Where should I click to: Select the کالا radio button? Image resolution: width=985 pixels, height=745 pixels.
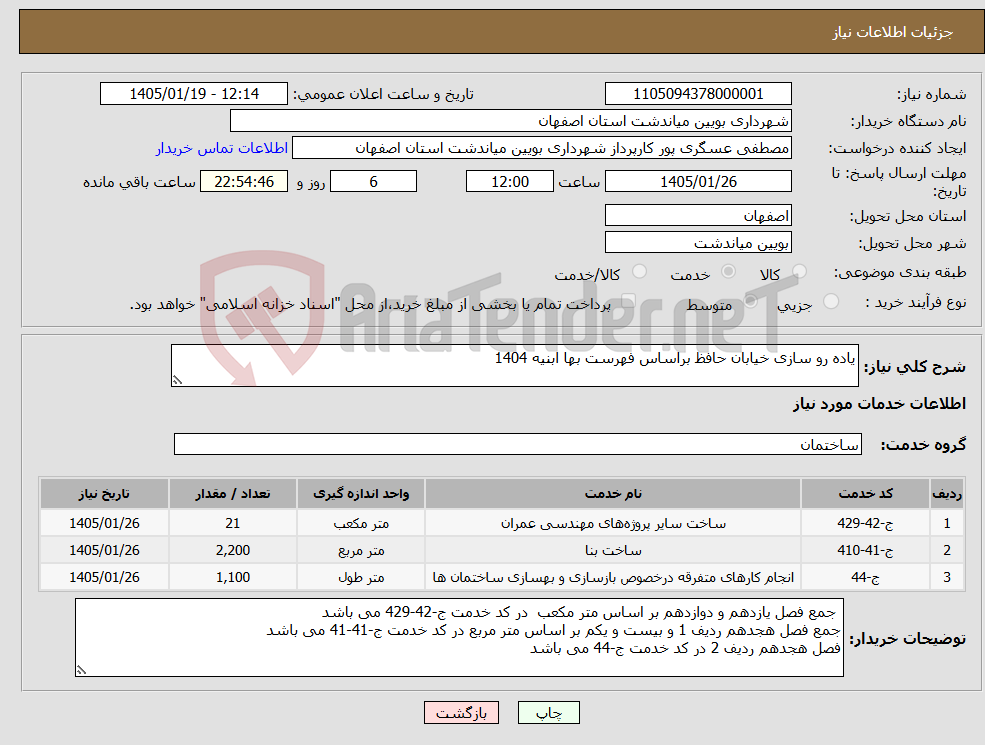tap(800, 272)
